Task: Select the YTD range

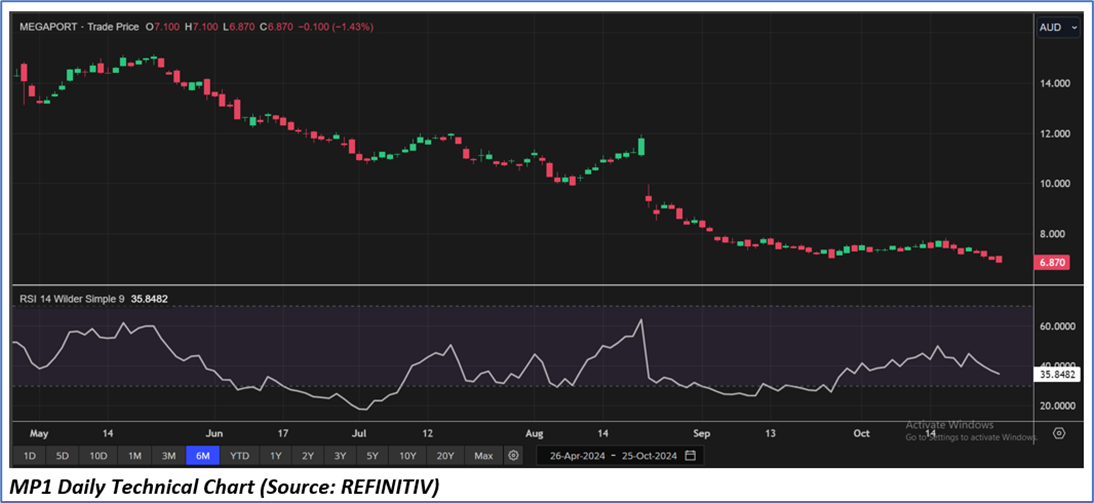Action: pyautogui.click(x=239, y=455)
